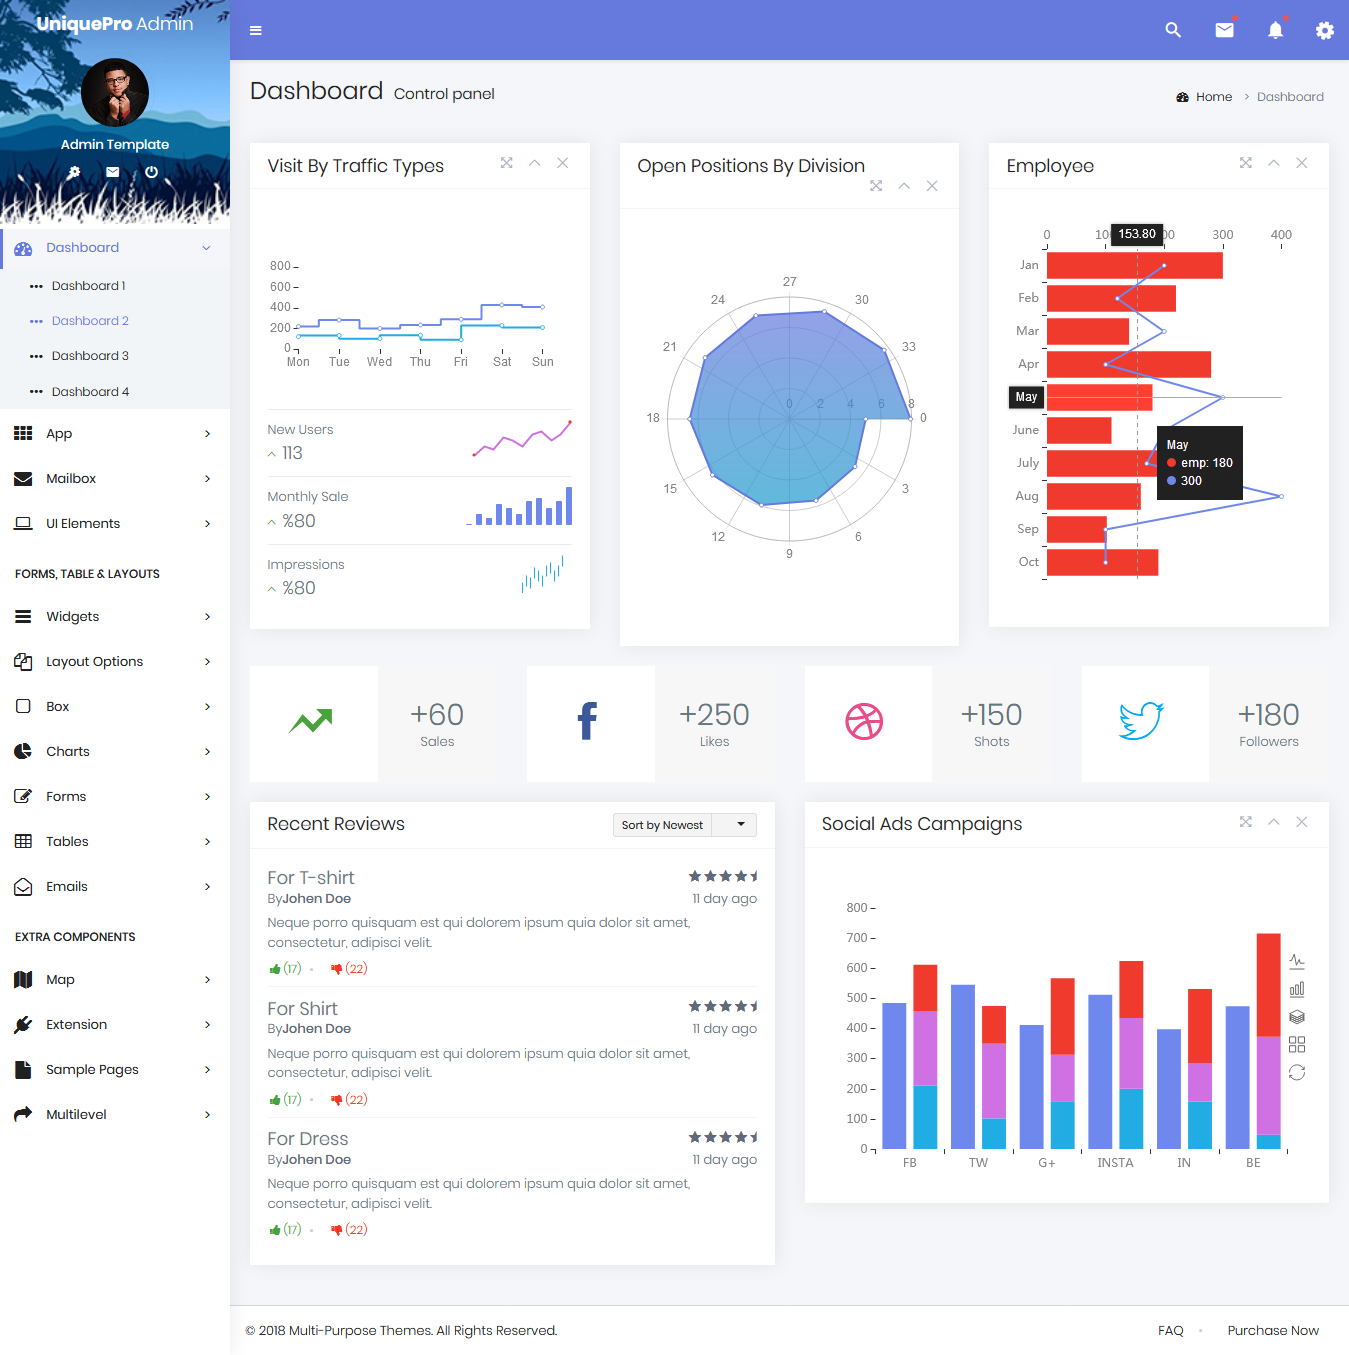Expand the Multilevel sidebar menu

point(115,1115)
